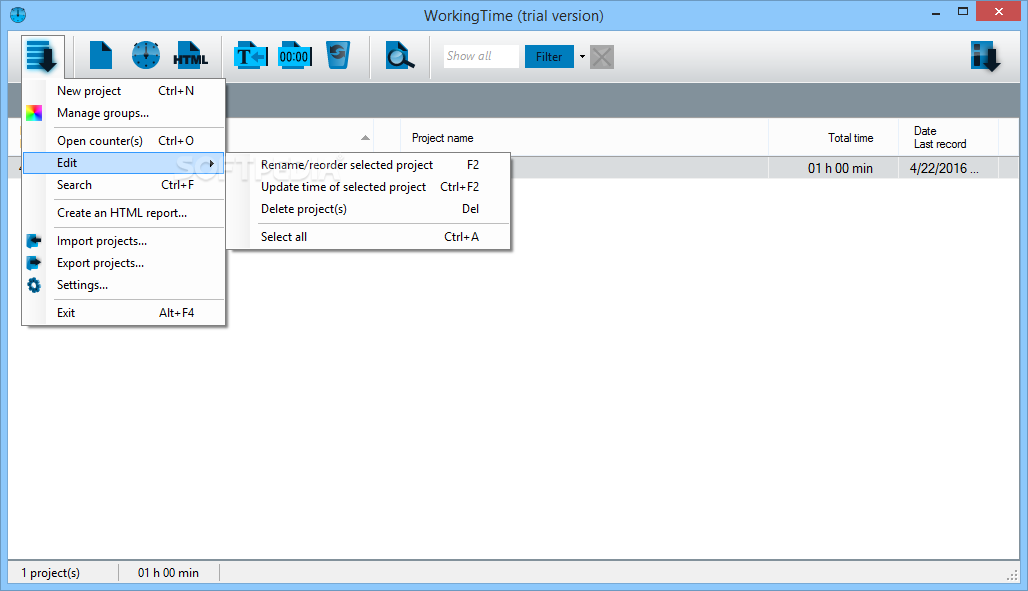Click the HTML report toolbar icon
1028x591 pixels.
[x=190, y=55]
